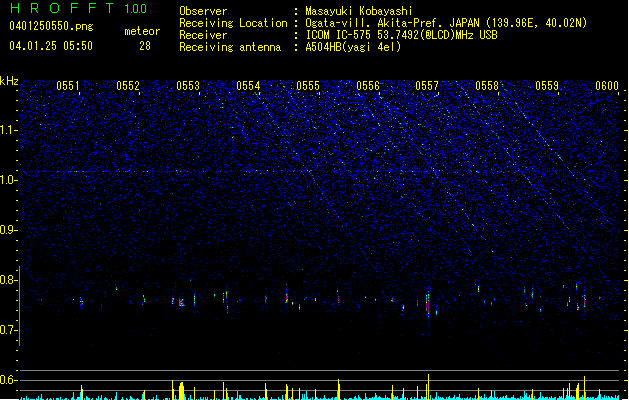Click the 0558 time marker
Viewport: 629px width, 400px height.
(487, 86)
